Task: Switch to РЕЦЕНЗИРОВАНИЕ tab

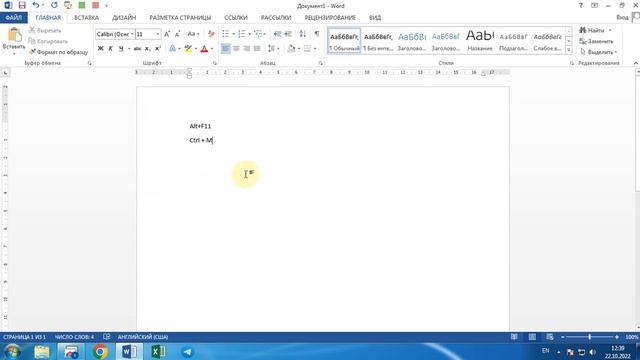Action: [x=330, y=18]
